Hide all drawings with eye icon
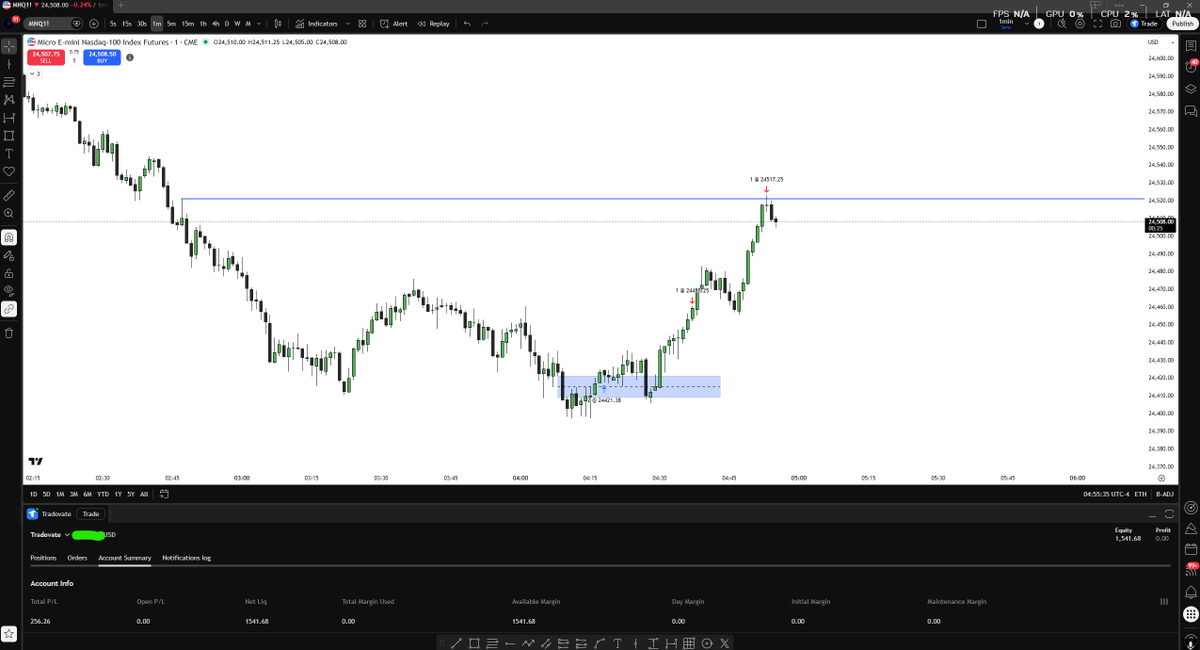The image size is (1200, 650). pyautogui.click(x=9, y=291)
